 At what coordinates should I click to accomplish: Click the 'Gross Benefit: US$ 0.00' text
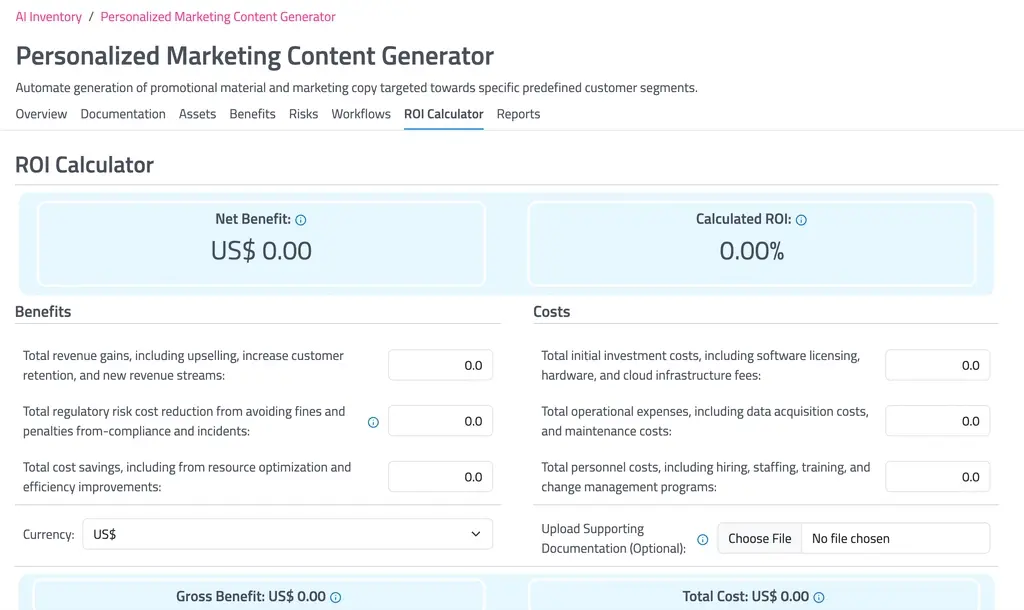[x=251, y=596]
